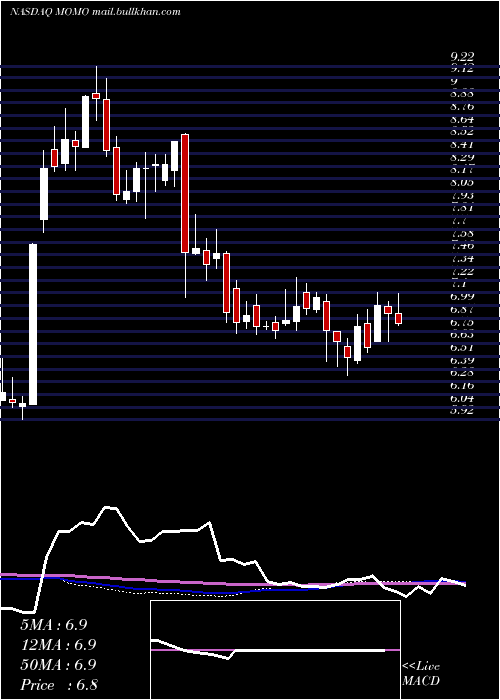Select the longest red candlestick dropping from 8.52
Viewport: 500px width, 700px height.
point(184,193)
